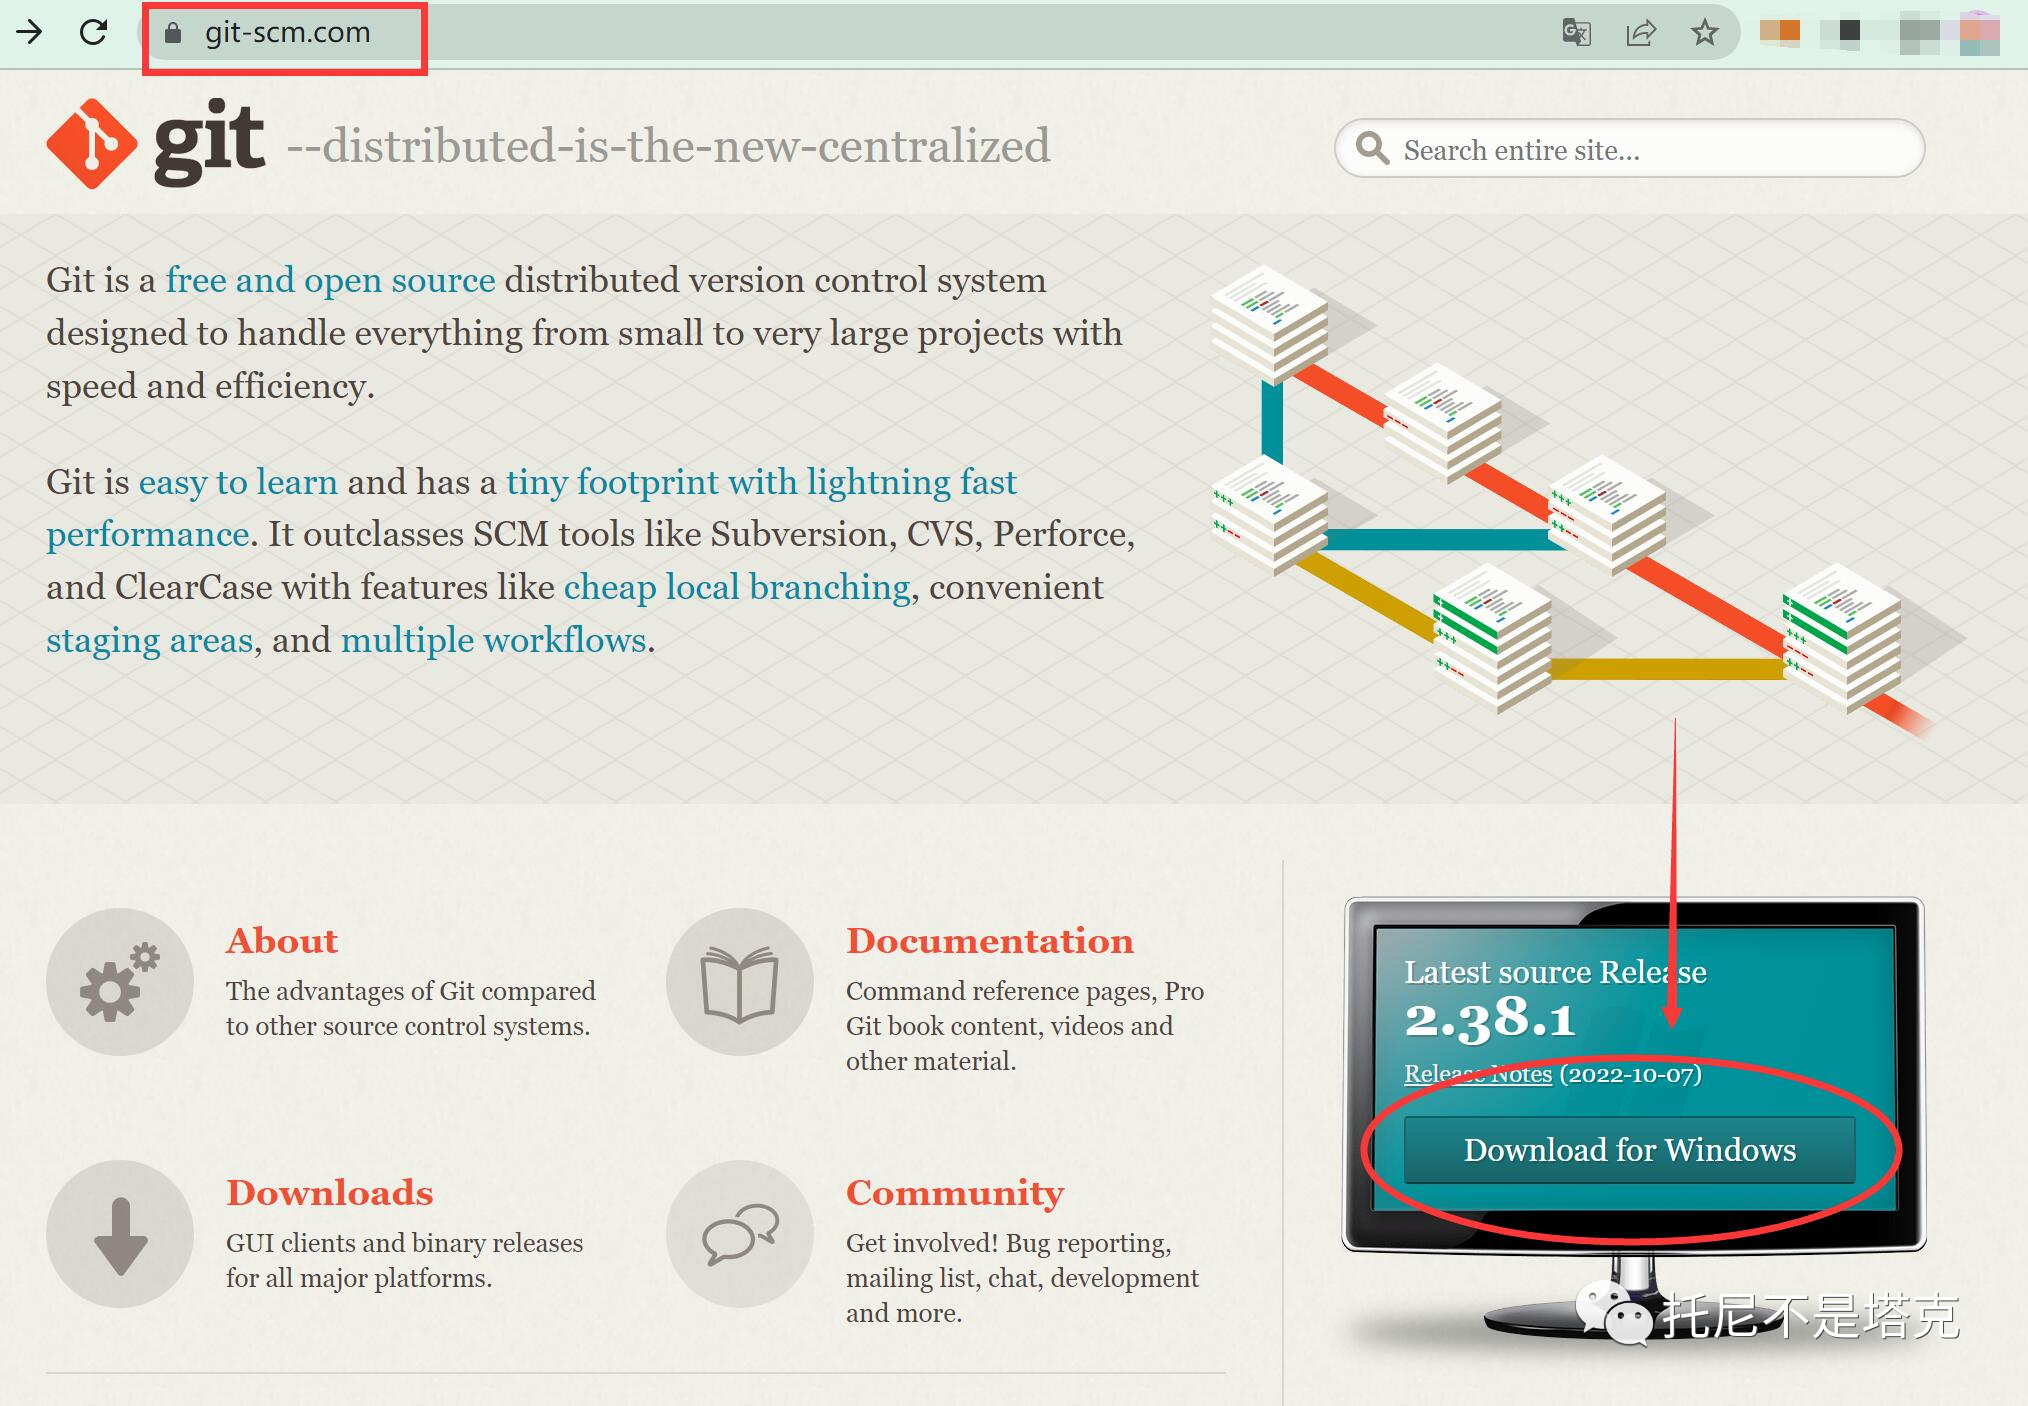Click the magnifier search icon

click(1372, 148)
